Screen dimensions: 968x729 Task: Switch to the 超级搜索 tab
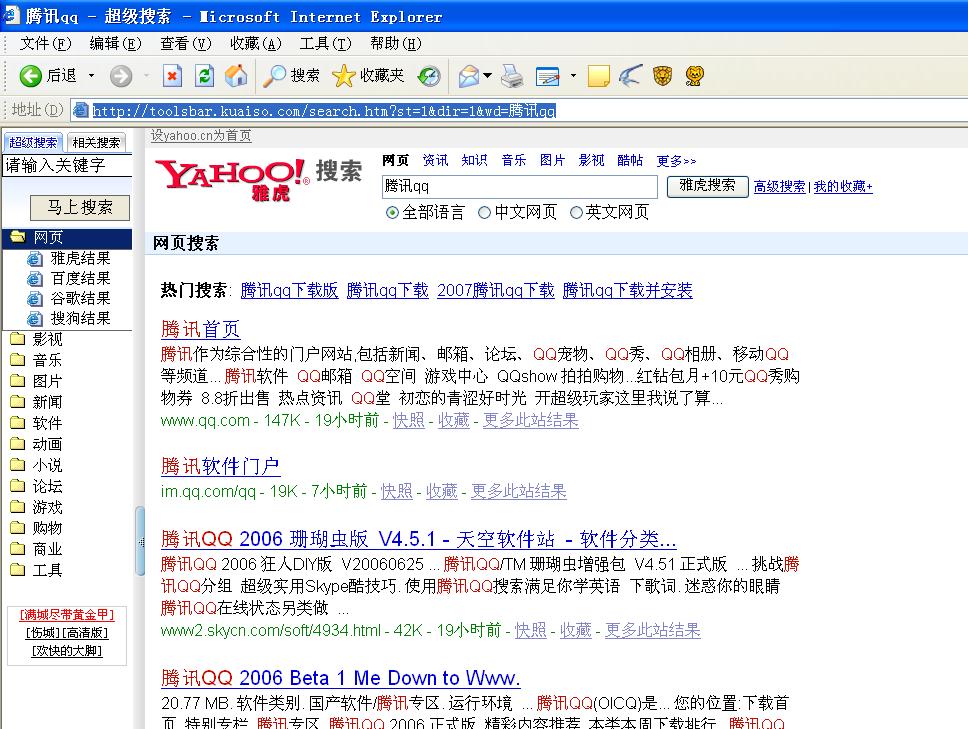pos(33,143)
